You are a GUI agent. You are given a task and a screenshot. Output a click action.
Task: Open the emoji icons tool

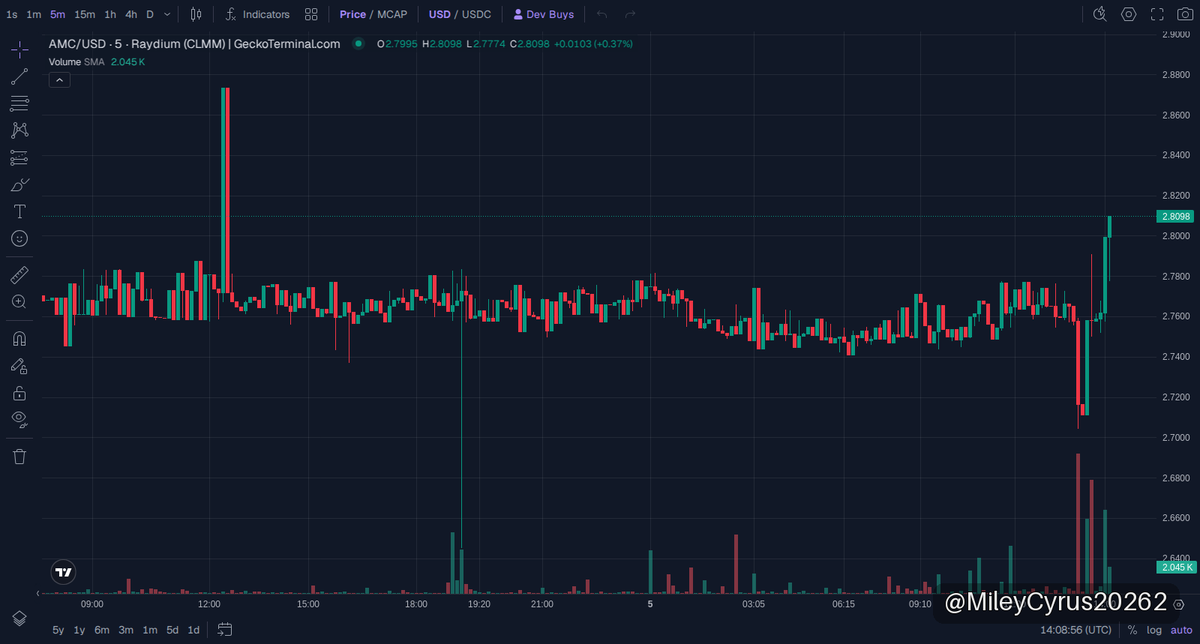click(19, 238)
